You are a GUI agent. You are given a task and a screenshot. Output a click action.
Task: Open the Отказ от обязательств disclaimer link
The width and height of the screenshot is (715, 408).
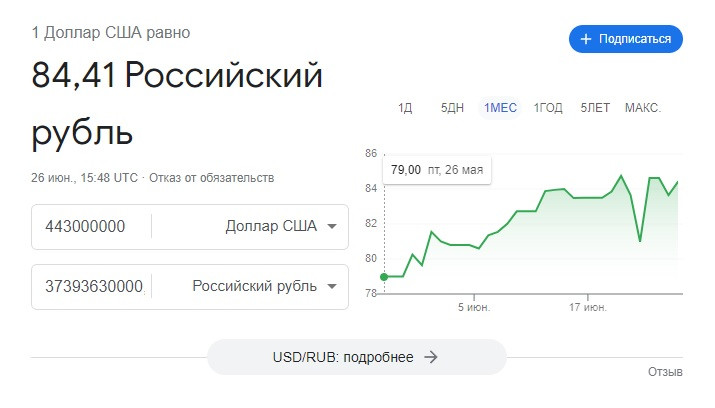tap(212, 178)
